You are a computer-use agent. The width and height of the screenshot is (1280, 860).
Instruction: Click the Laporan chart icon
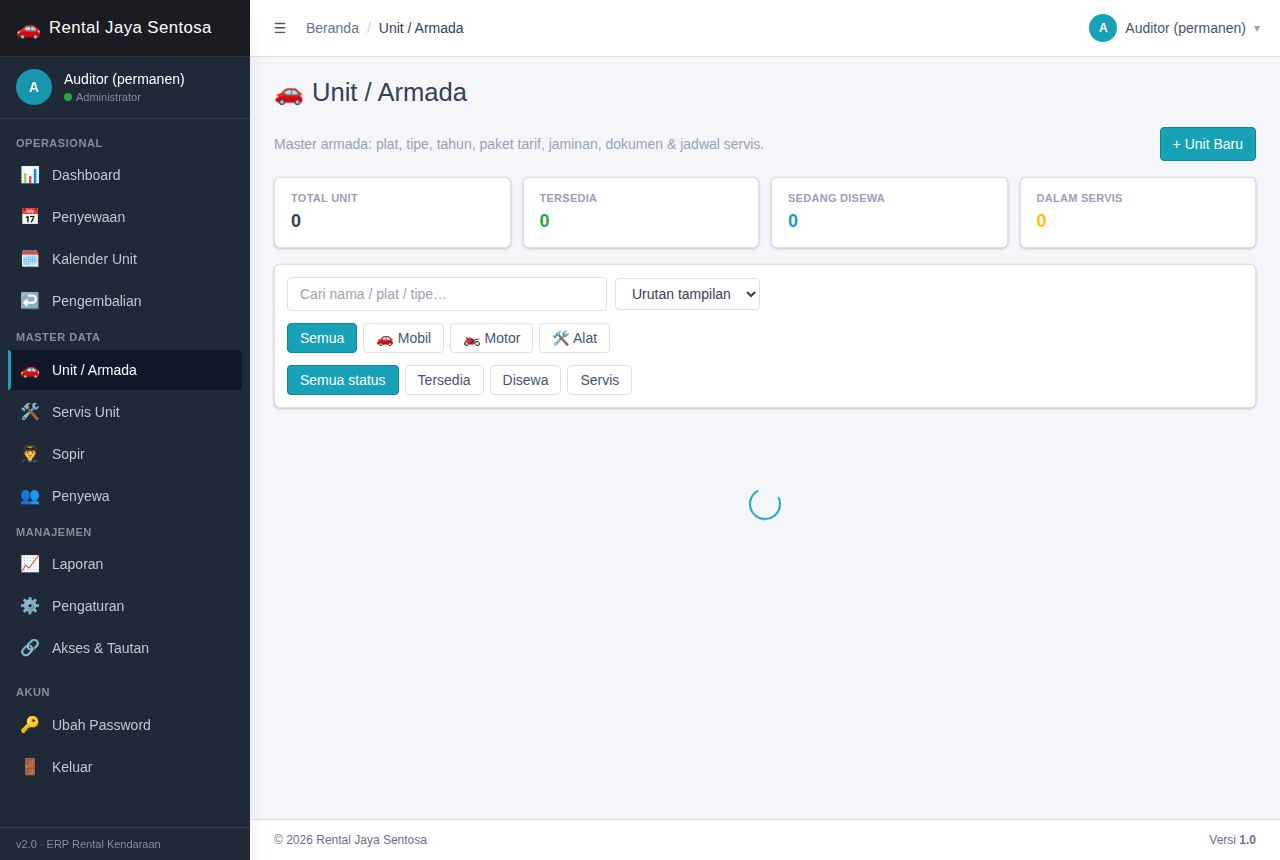[30, 564]
